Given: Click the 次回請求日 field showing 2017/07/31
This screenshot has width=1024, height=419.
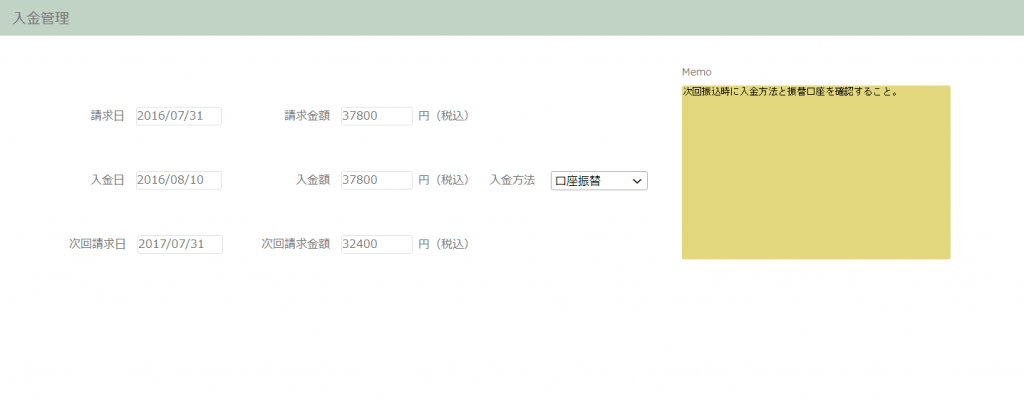Looking at the screenshot, I should 180,244.
